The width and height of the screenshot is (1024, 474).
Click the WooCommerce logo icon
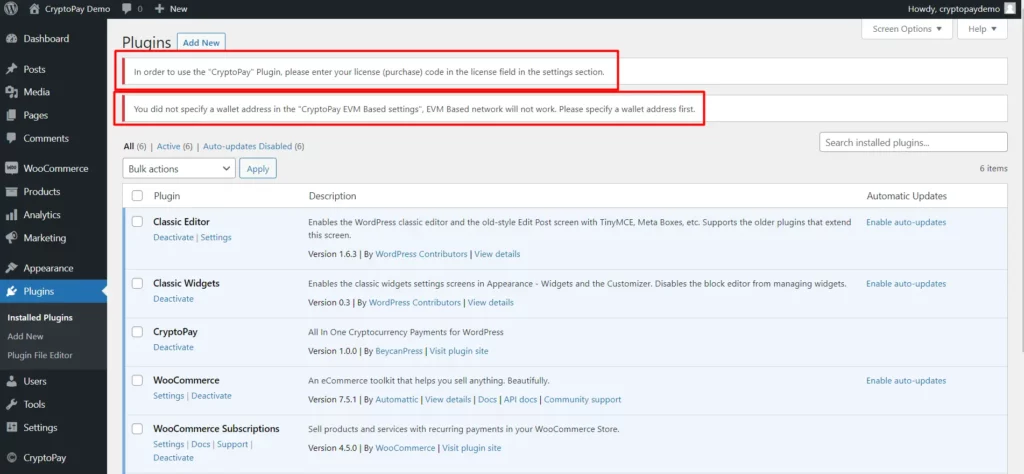pyautogui.click(x=11, y=168)
